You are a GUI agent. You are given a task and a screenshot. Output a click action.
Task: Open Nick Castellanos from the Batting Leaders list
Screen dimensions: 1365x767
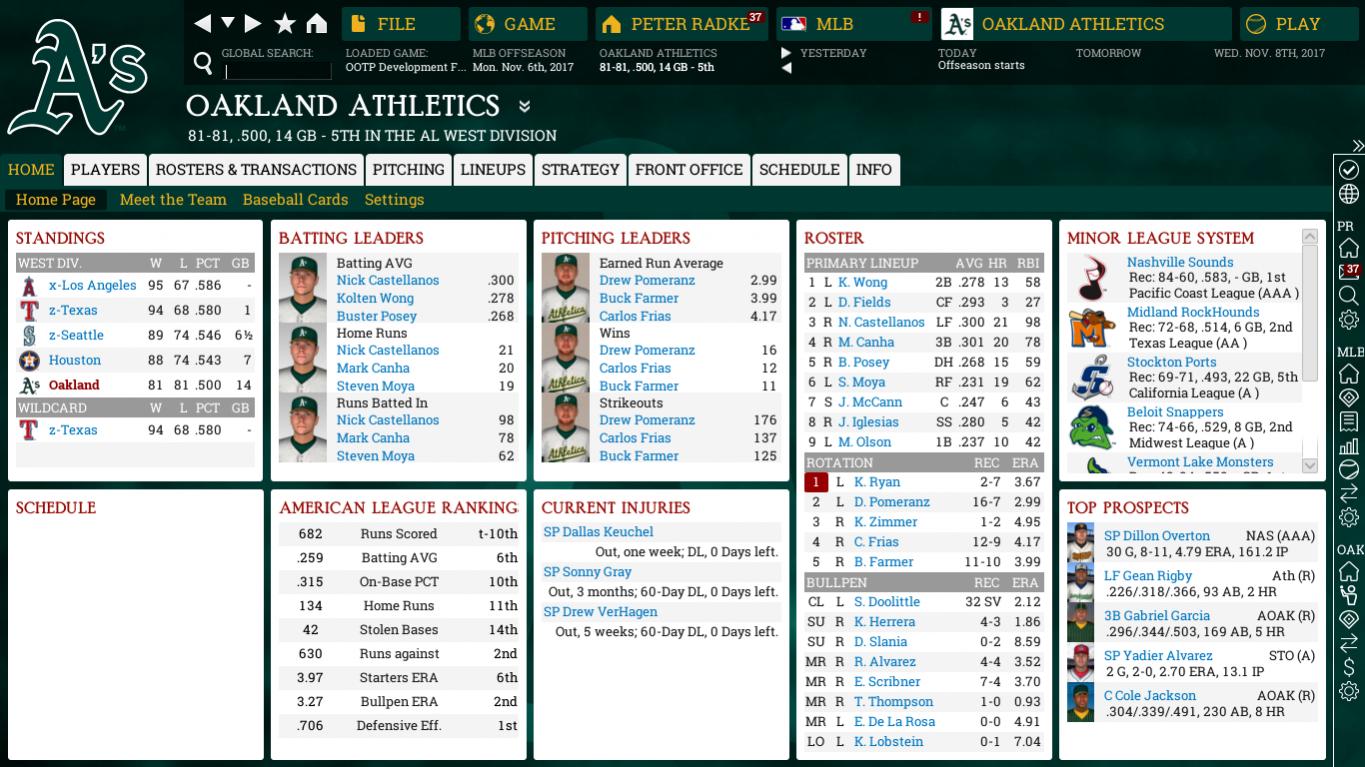[388, 280]
